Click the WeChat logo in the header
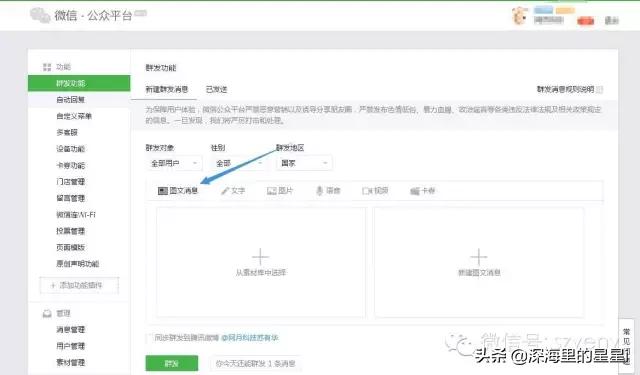 pos(40,16)
